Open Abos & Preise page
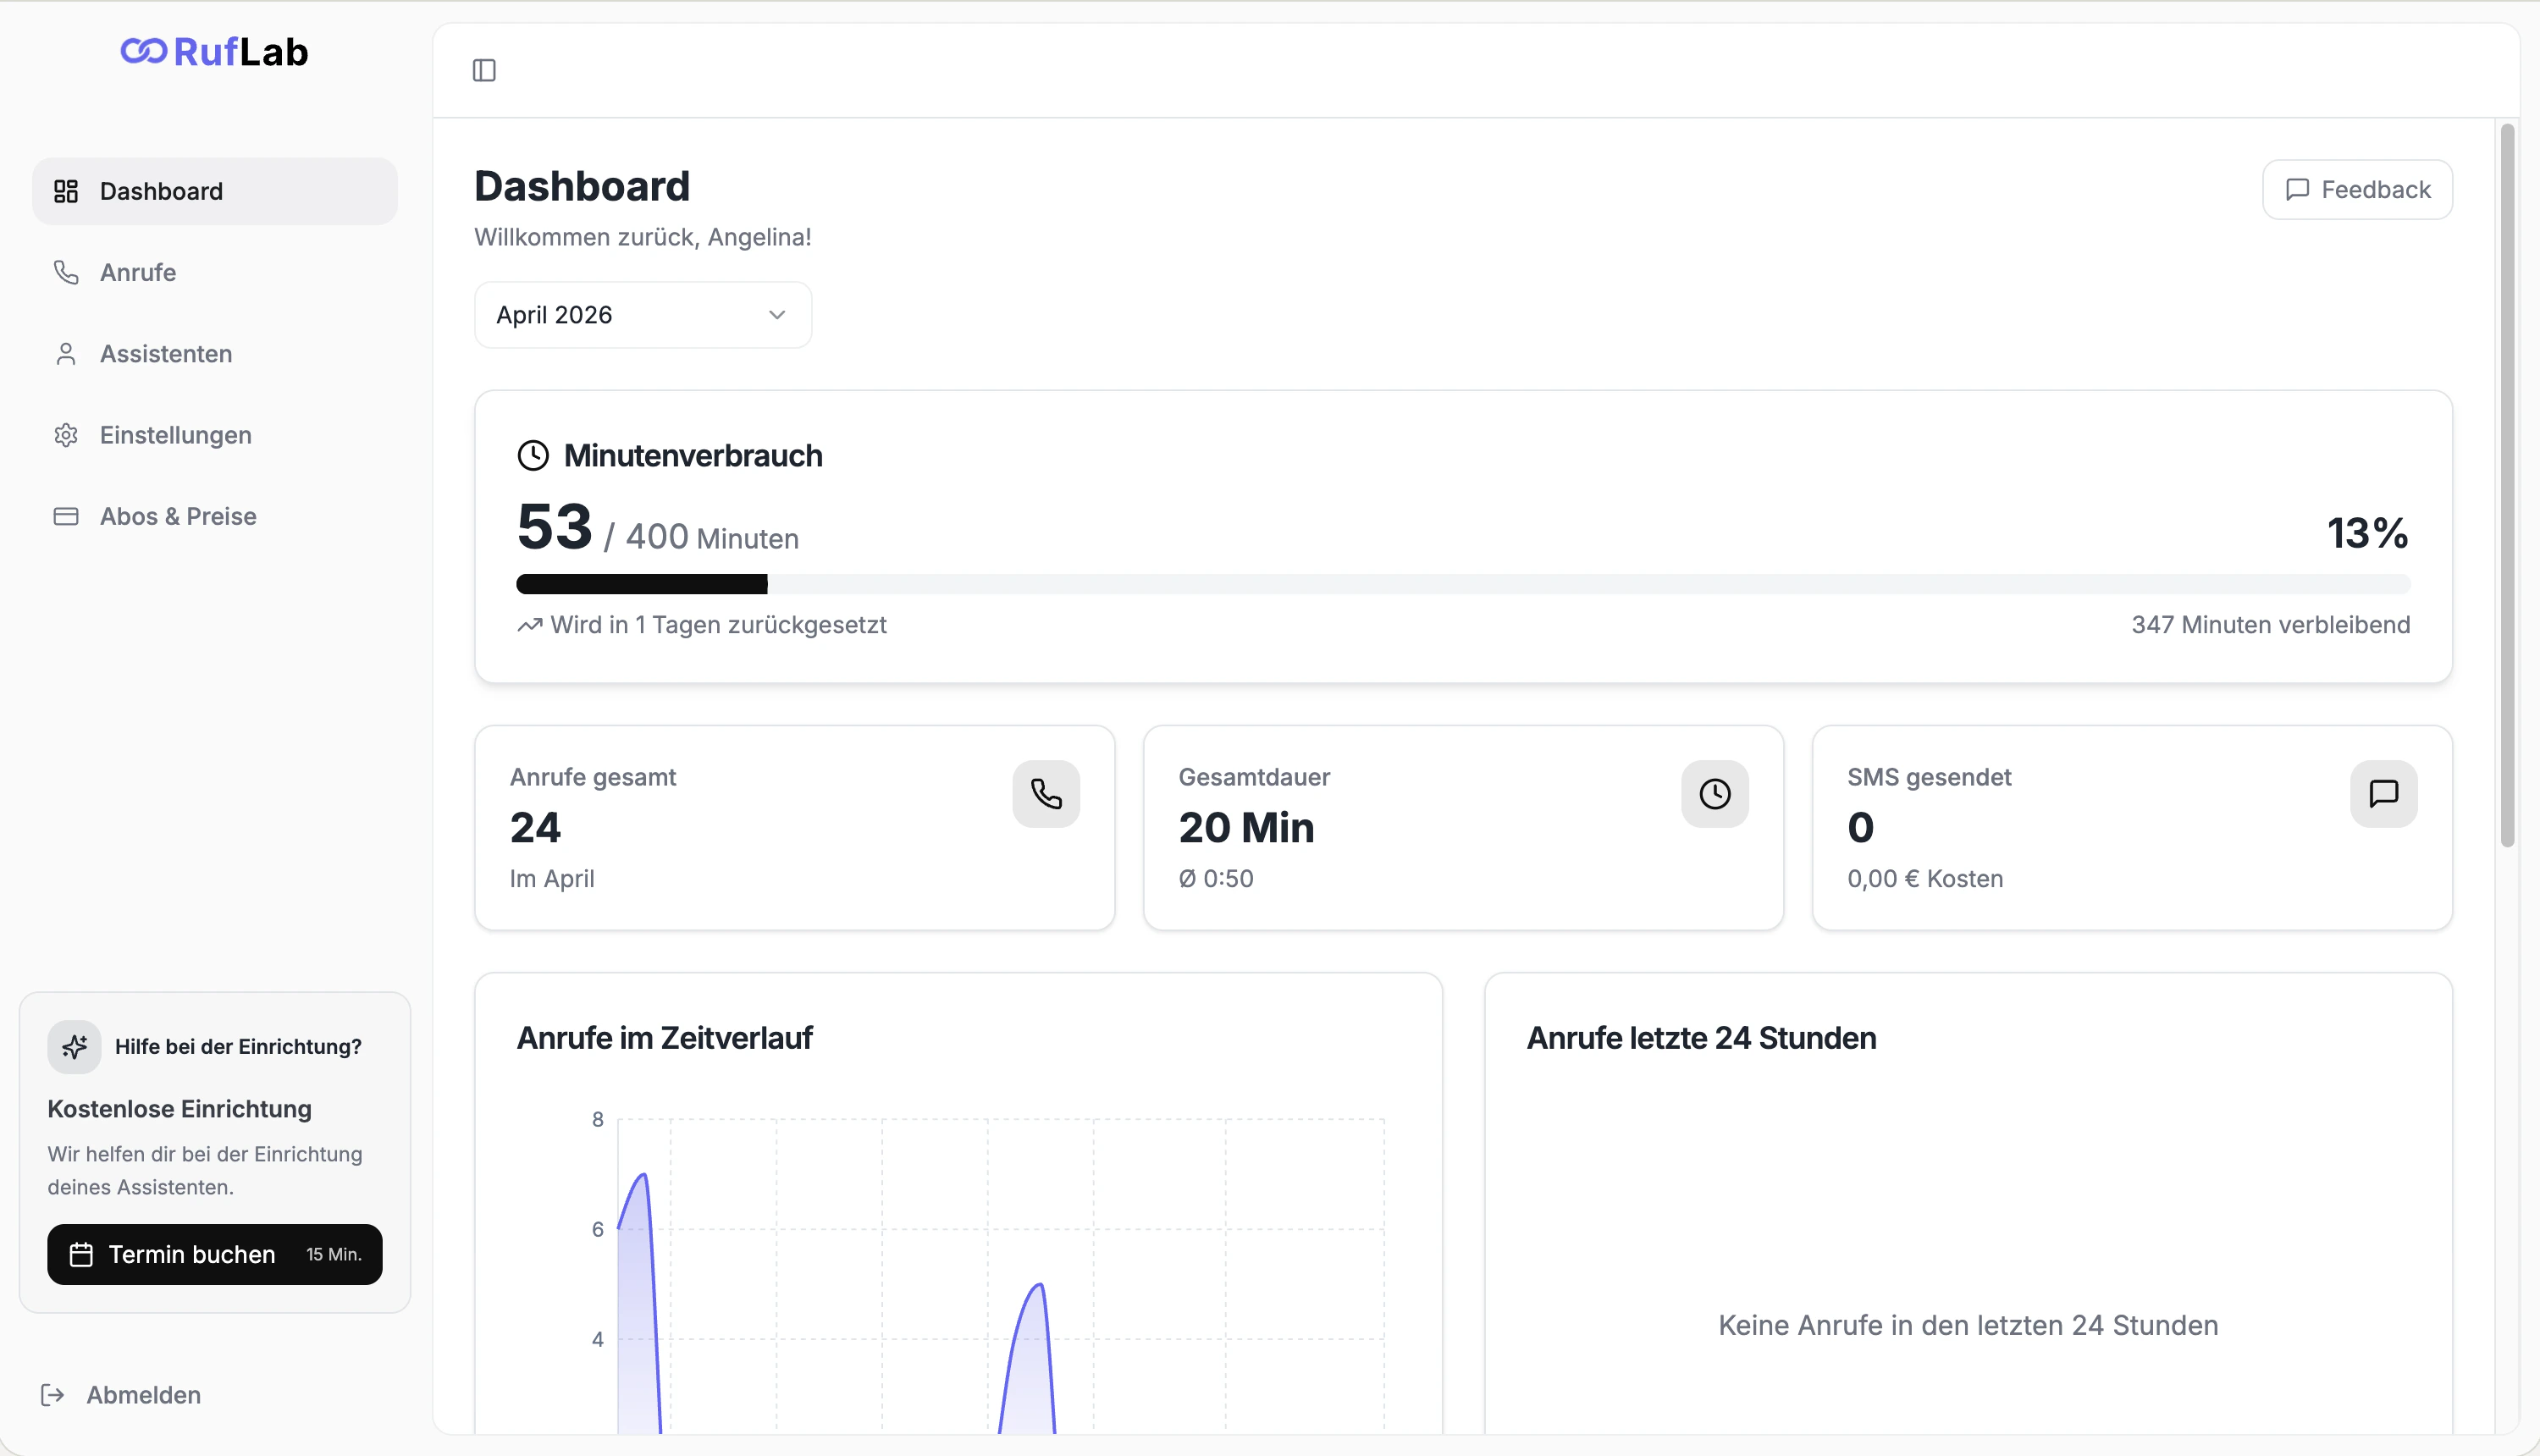This screenshot has height=1456, width=2540. tap(215, 516)
